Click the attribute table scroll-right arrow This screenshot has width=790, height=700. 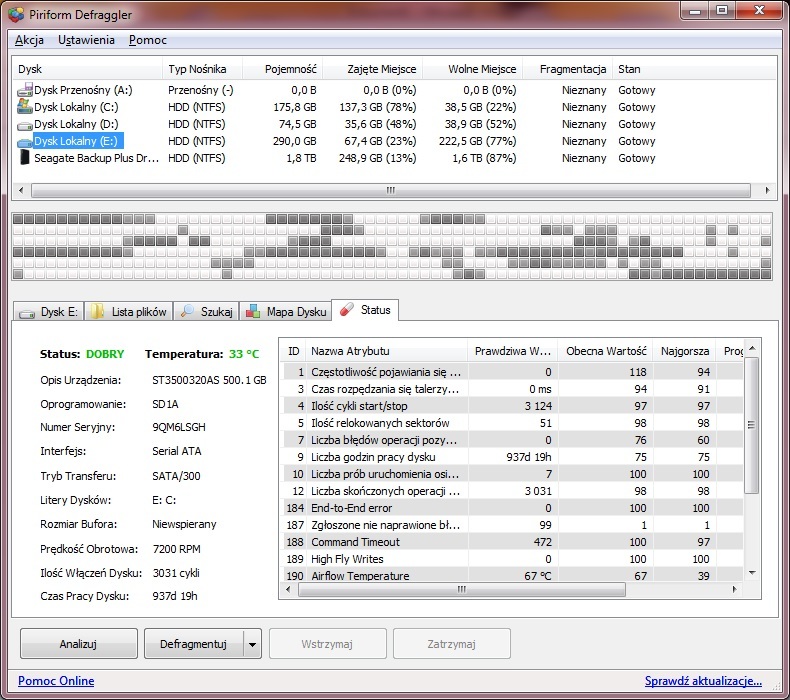(734, 589)
